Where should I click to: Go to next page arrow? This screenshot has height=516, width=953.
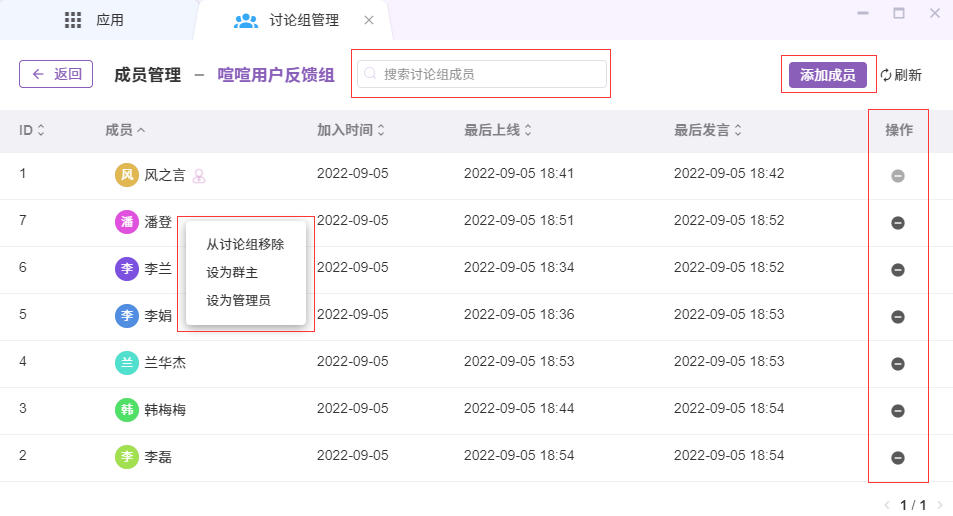940,505
